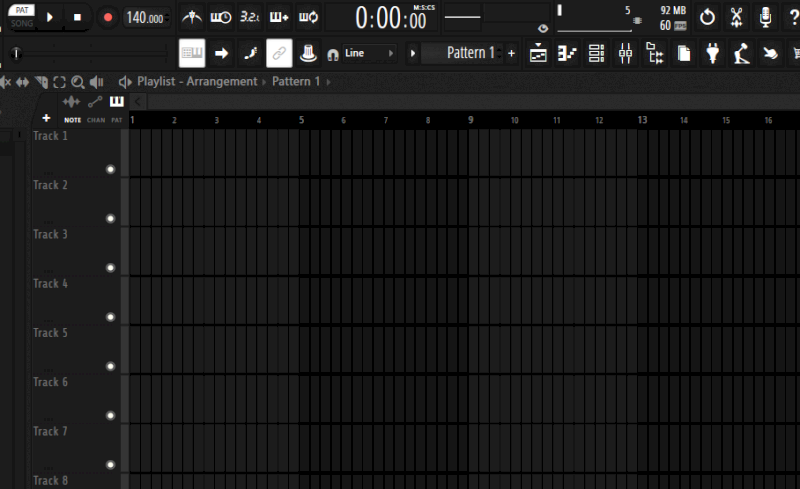Viewport: 800px width, 489px height.
Task: Select the playlist slip tool double arrow
Action: pyautogui.click(x=22, y=82)
